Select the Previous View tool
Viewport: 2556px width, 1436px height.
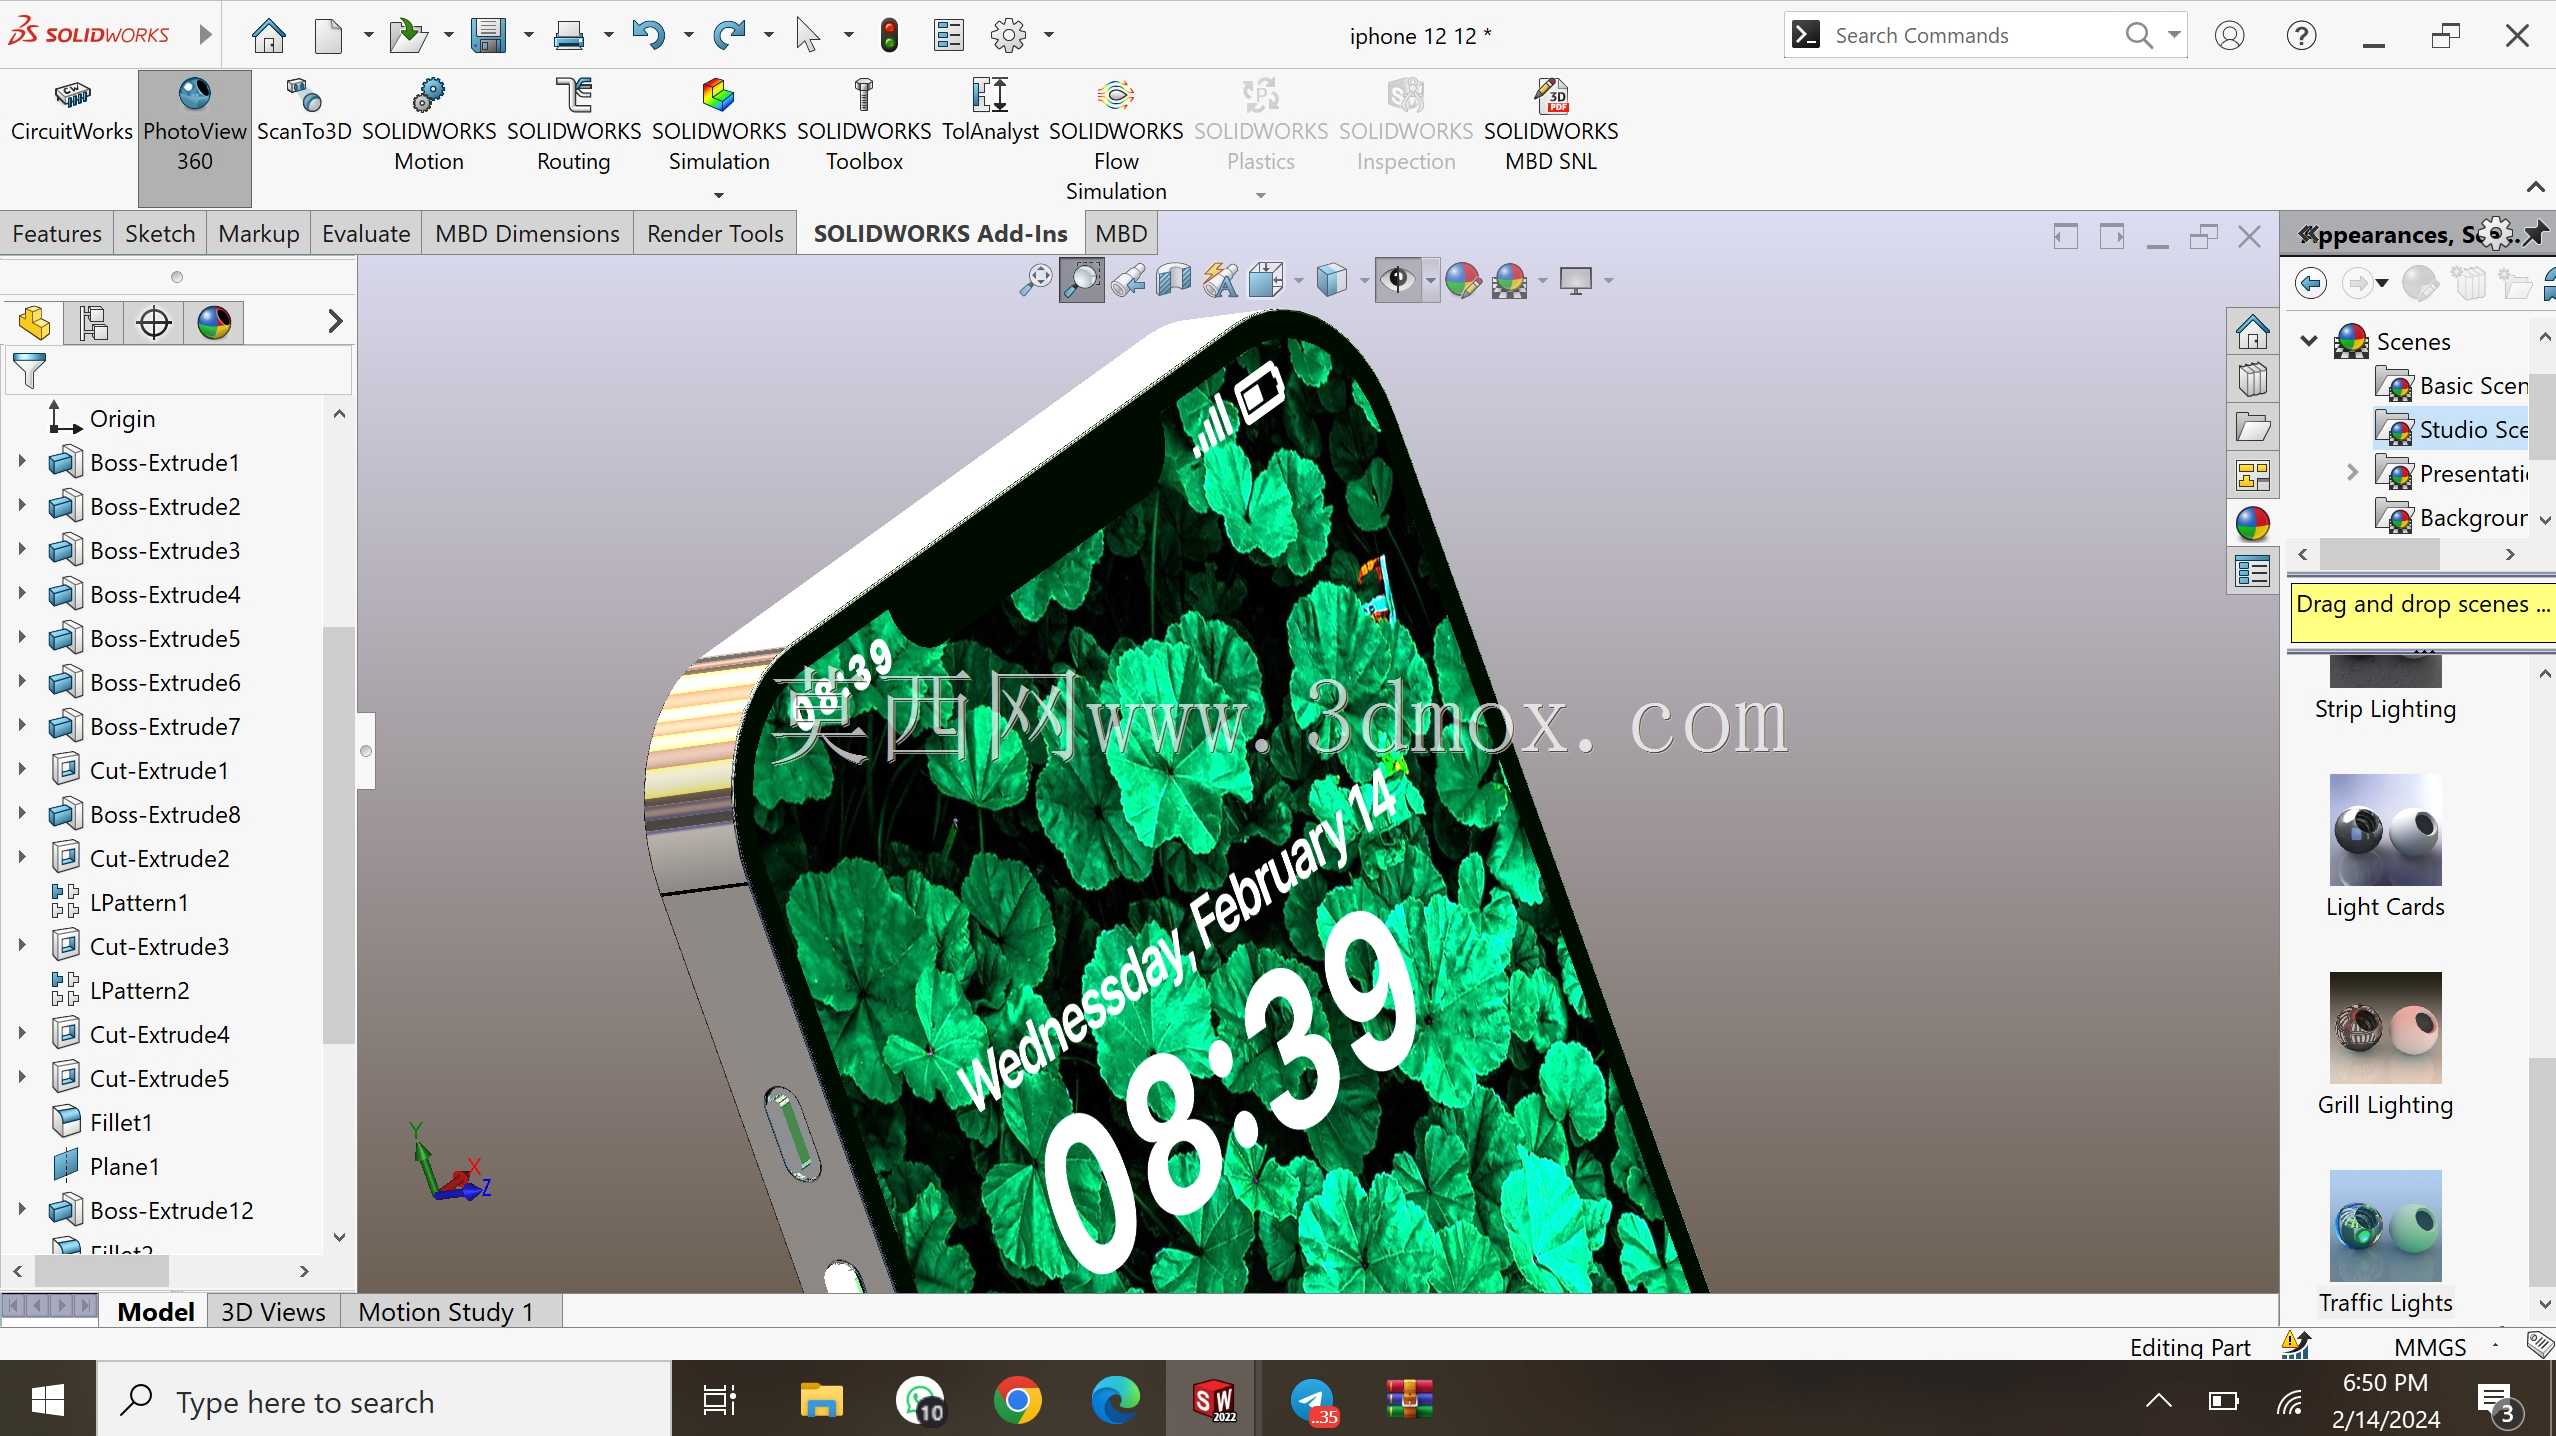[x=1128, y=281]
